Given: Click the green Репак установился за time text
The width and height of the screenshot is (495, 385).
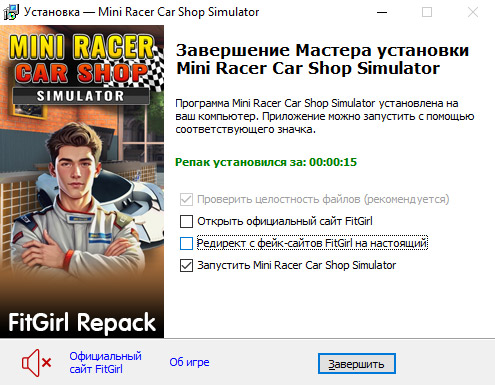Looking at the screenshot, I should coord(266,162).
